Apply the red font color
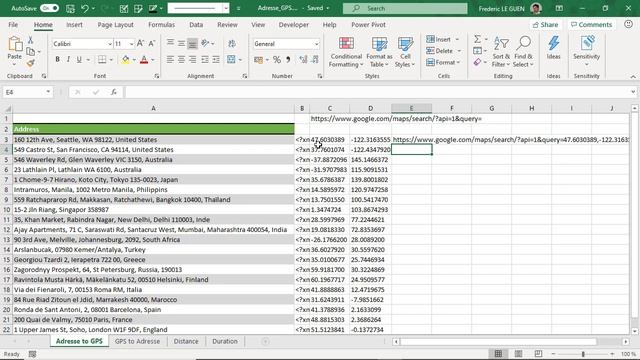 (144, 60)
